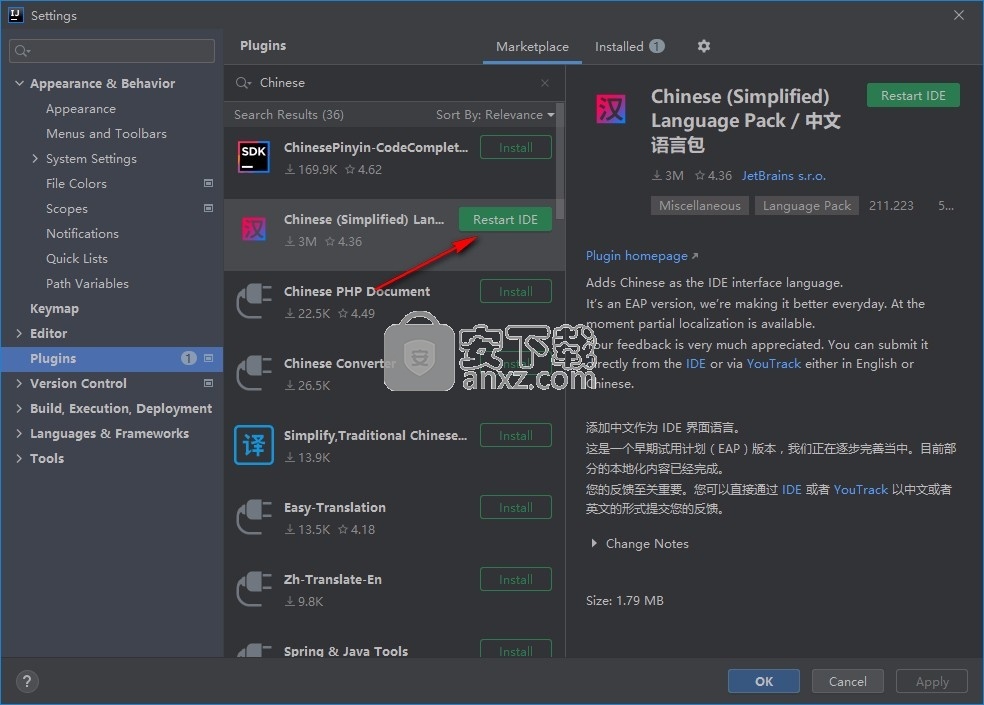Click the project-level icon beside Version Control
Image resolution: width=984 pixels, height=705 pixels.
pyautogui.click(x=208, y=383)
